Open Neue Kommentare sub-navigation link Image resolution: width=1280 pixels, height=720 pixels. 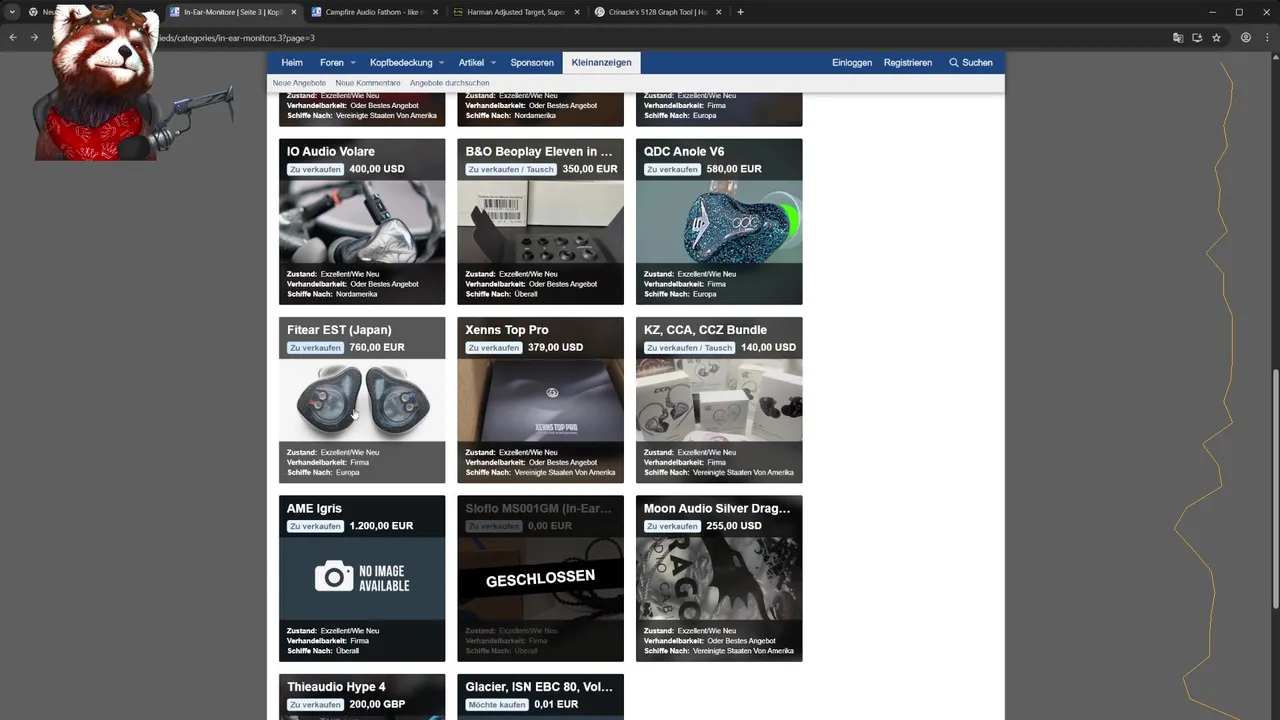click(x=368, y=83)
